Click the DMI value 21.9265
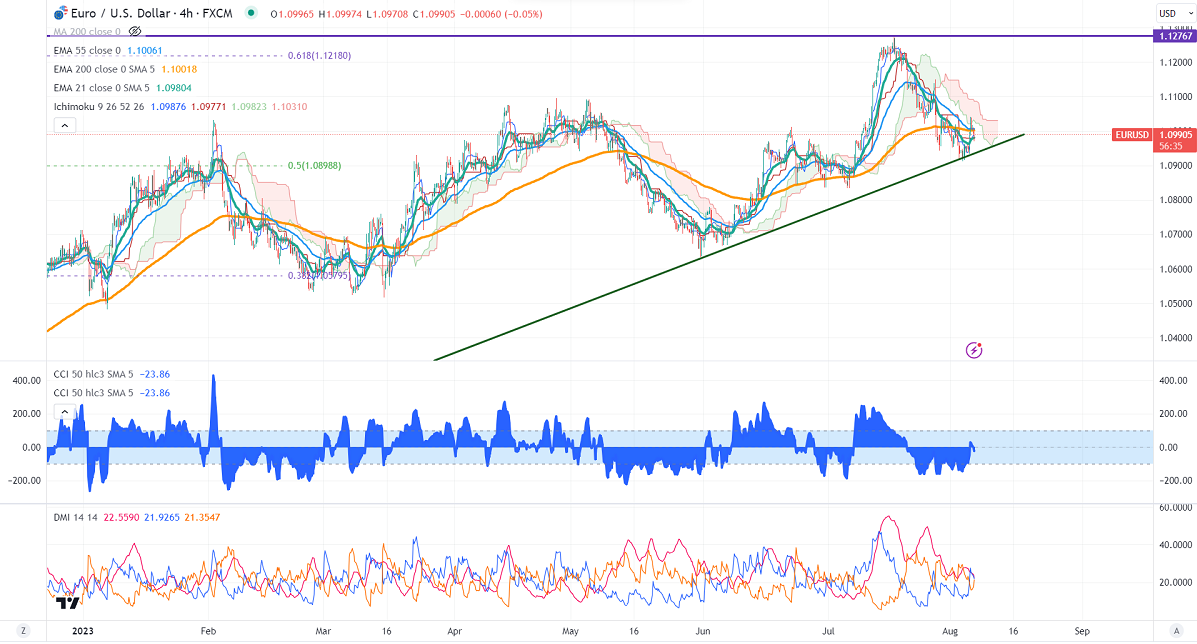Viewport: 1197px width, 644px height. [x=162, y=517]
